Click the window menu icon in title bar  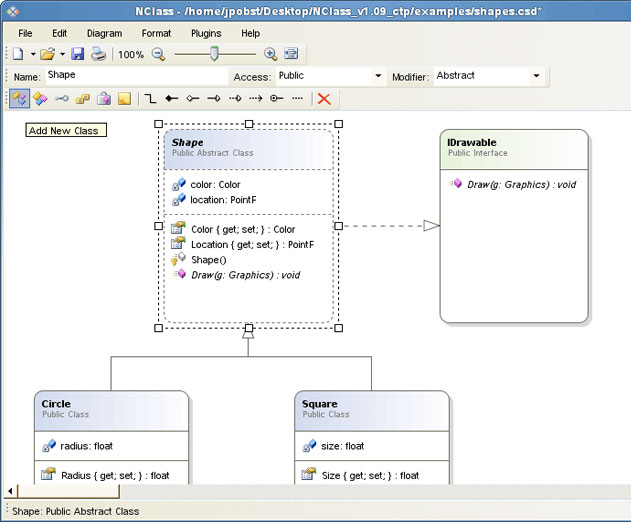pyautogui.click(x=12, y=11)
